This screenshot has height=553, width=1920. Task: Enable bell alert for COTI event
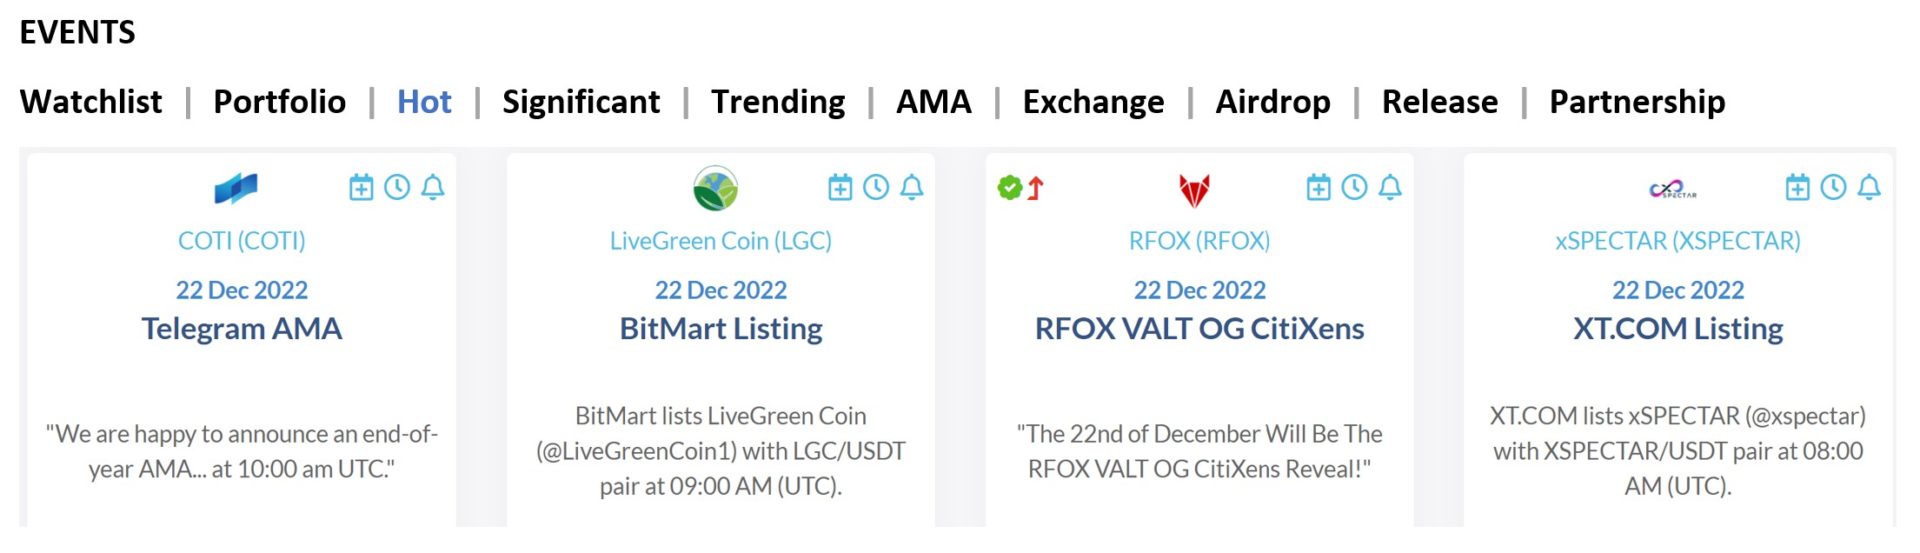coord(432,187)
